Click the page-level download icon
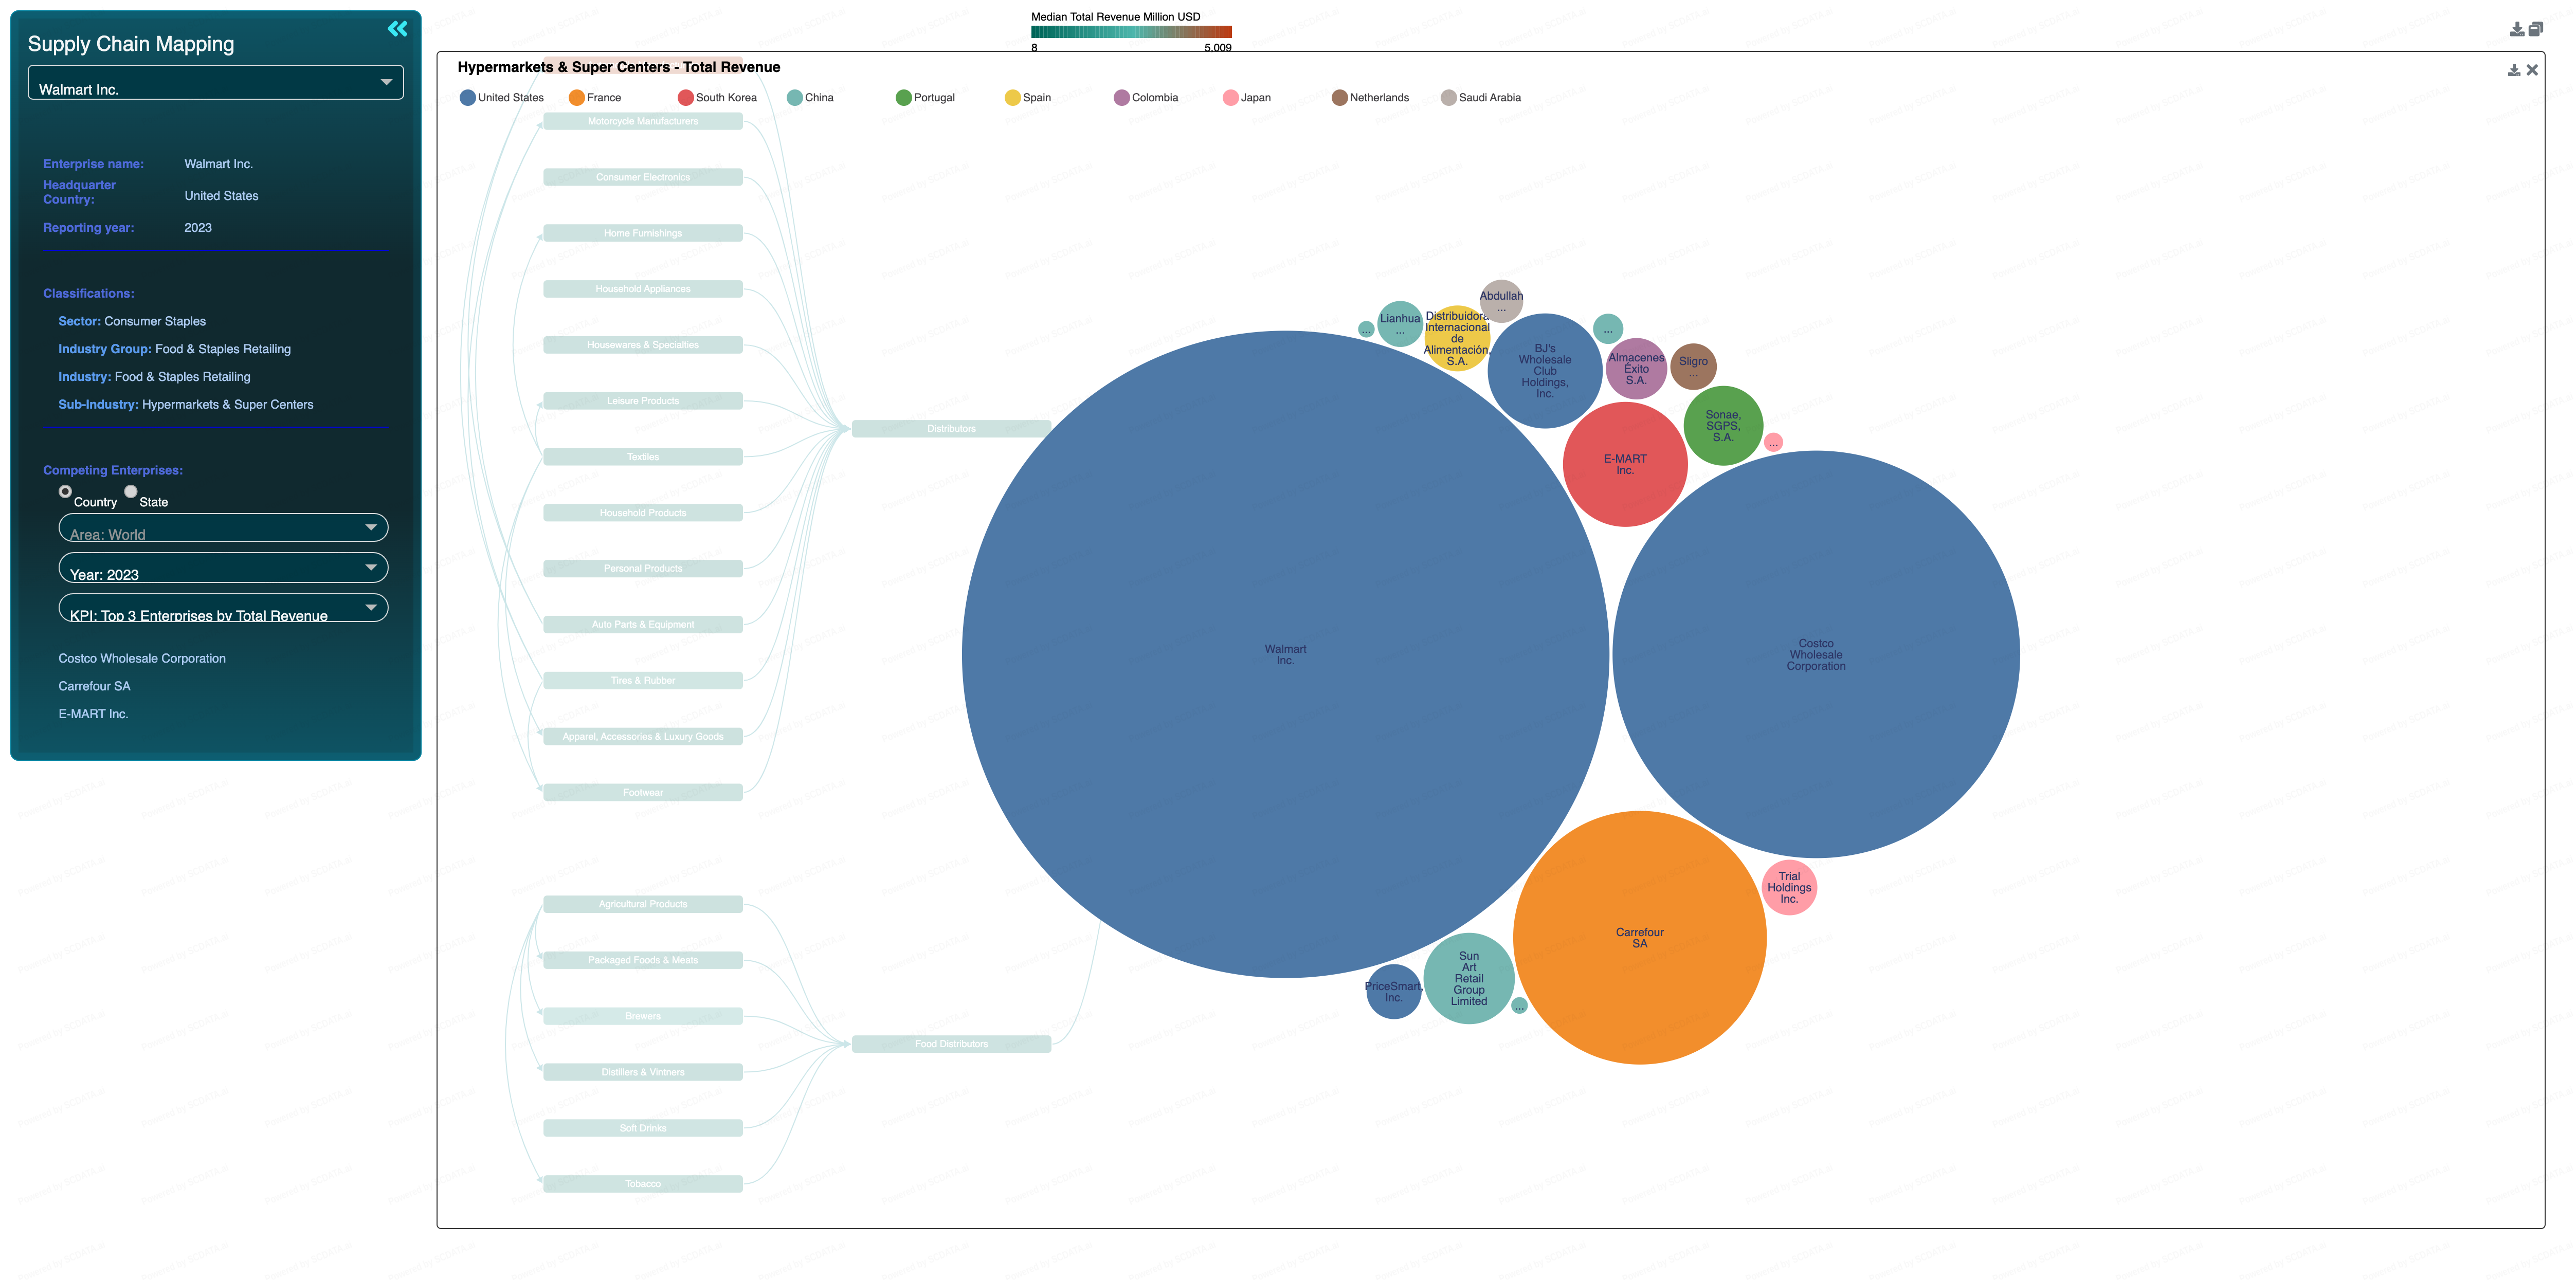The image size is (2576, 1280). click(x=2517, y=29)
